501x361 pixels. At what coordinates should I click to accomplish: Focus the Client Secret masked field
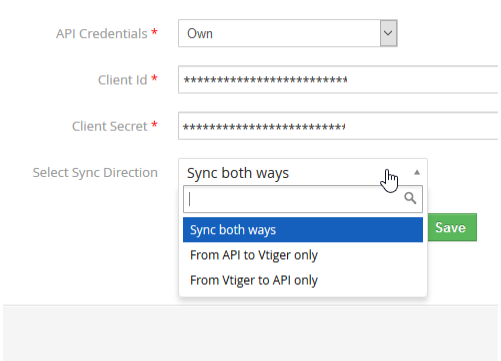[x=338, y=126]
